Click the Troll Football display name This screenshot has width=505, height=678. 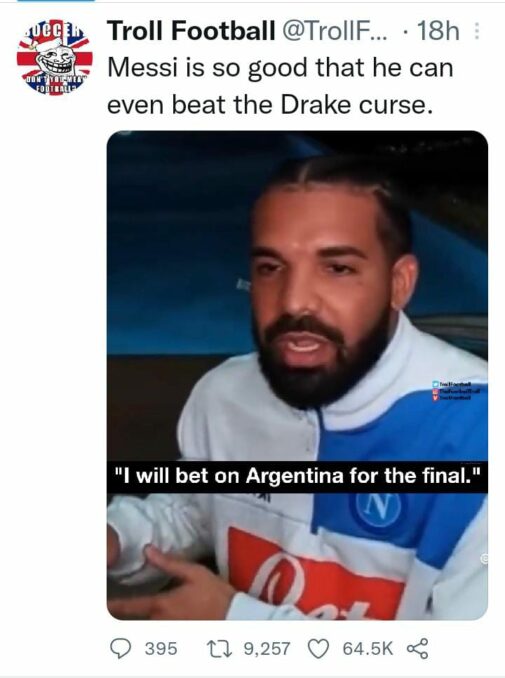pos(191,31)
